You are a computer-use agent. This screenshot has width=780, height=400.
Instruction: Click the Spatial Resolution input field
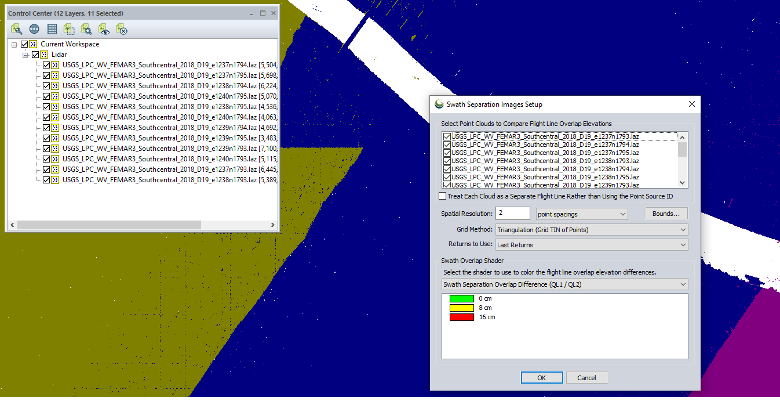(x=511, y=213)
